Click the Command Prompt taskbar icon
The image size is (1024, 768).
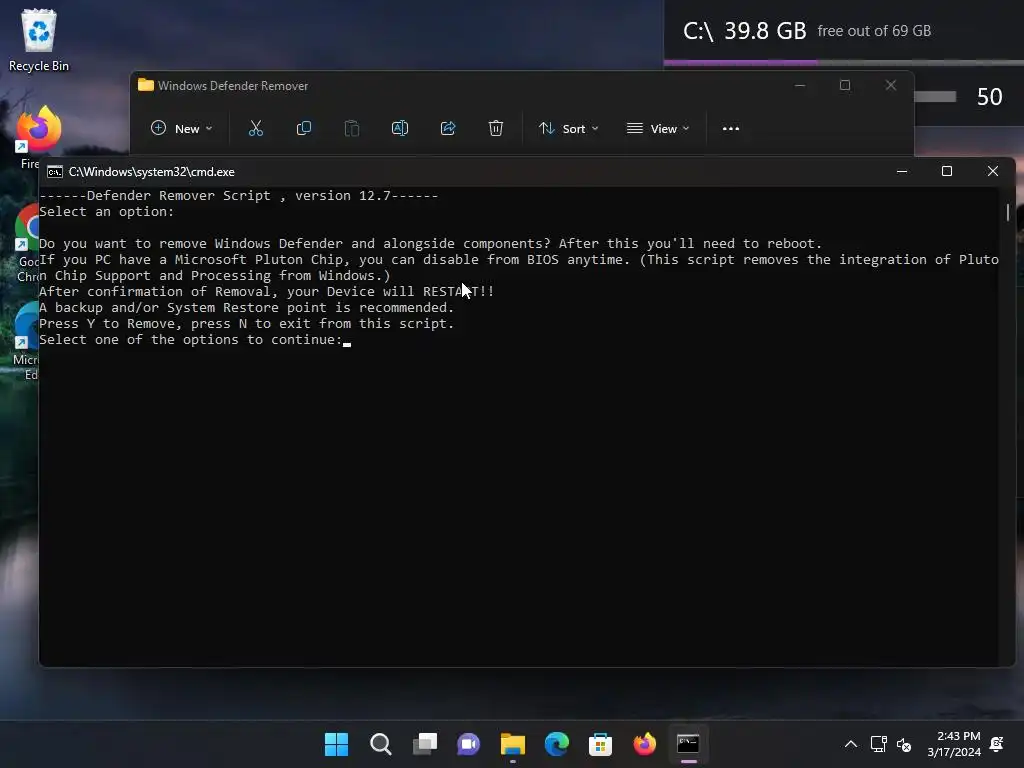click(688, 744)
